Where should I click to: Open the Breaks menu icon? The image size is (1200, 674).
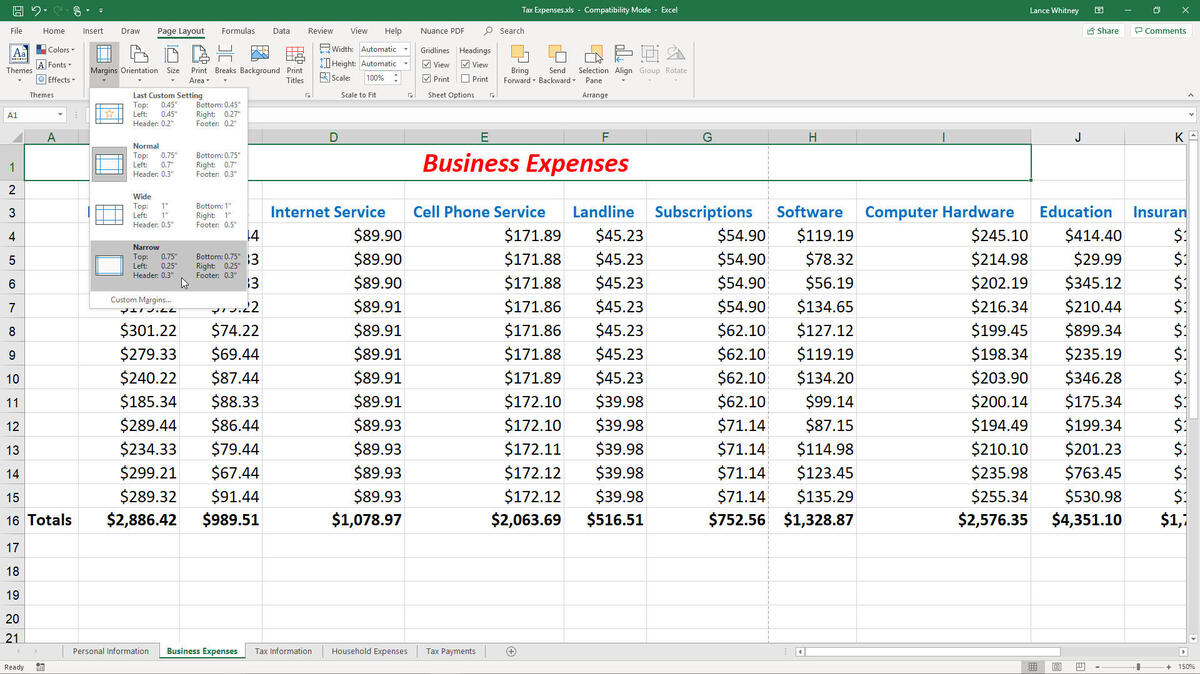(225, 60)
